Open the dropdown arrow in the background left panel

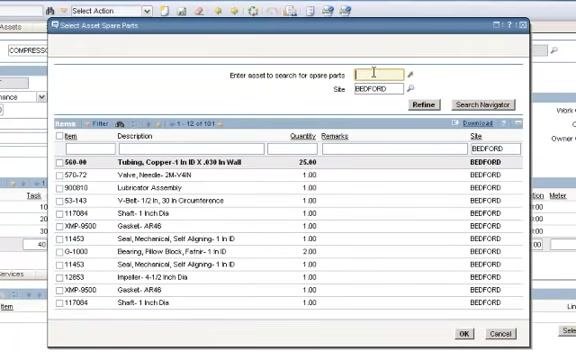pyautogui.click(x=42, y=97)
